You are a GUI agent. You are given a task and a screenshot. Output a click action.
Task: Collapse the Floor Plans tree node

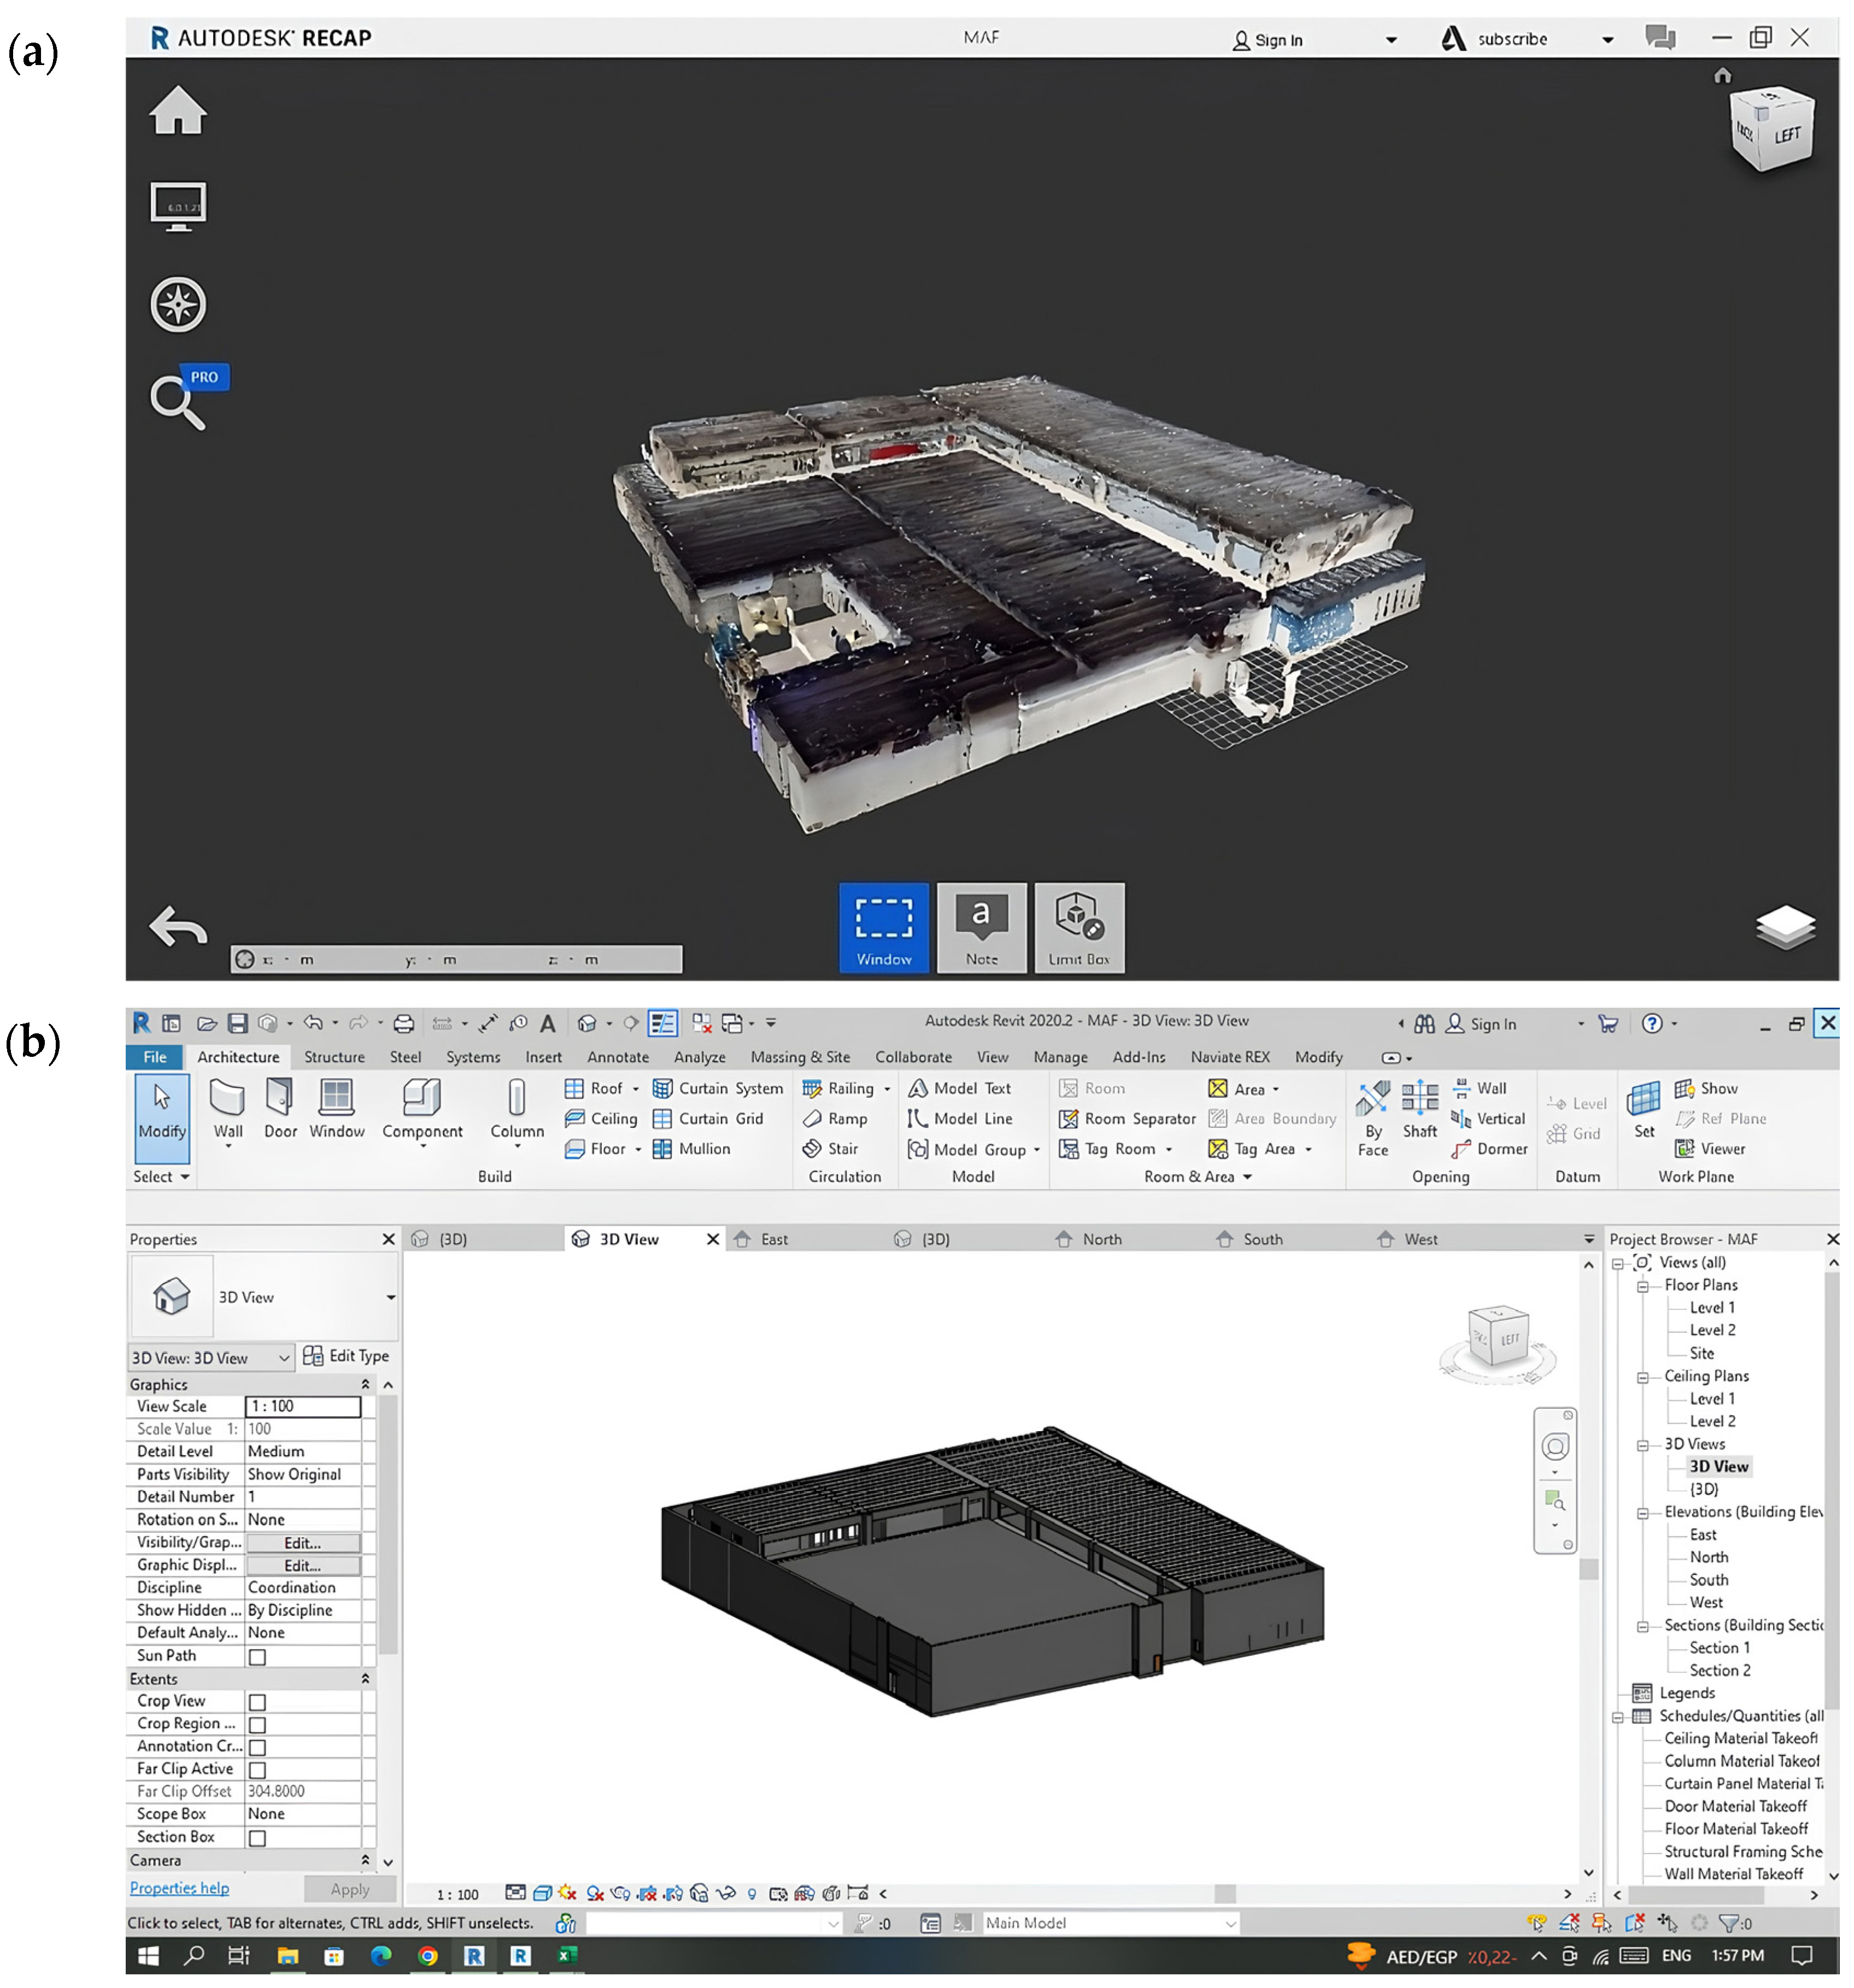point(1642,1286)
